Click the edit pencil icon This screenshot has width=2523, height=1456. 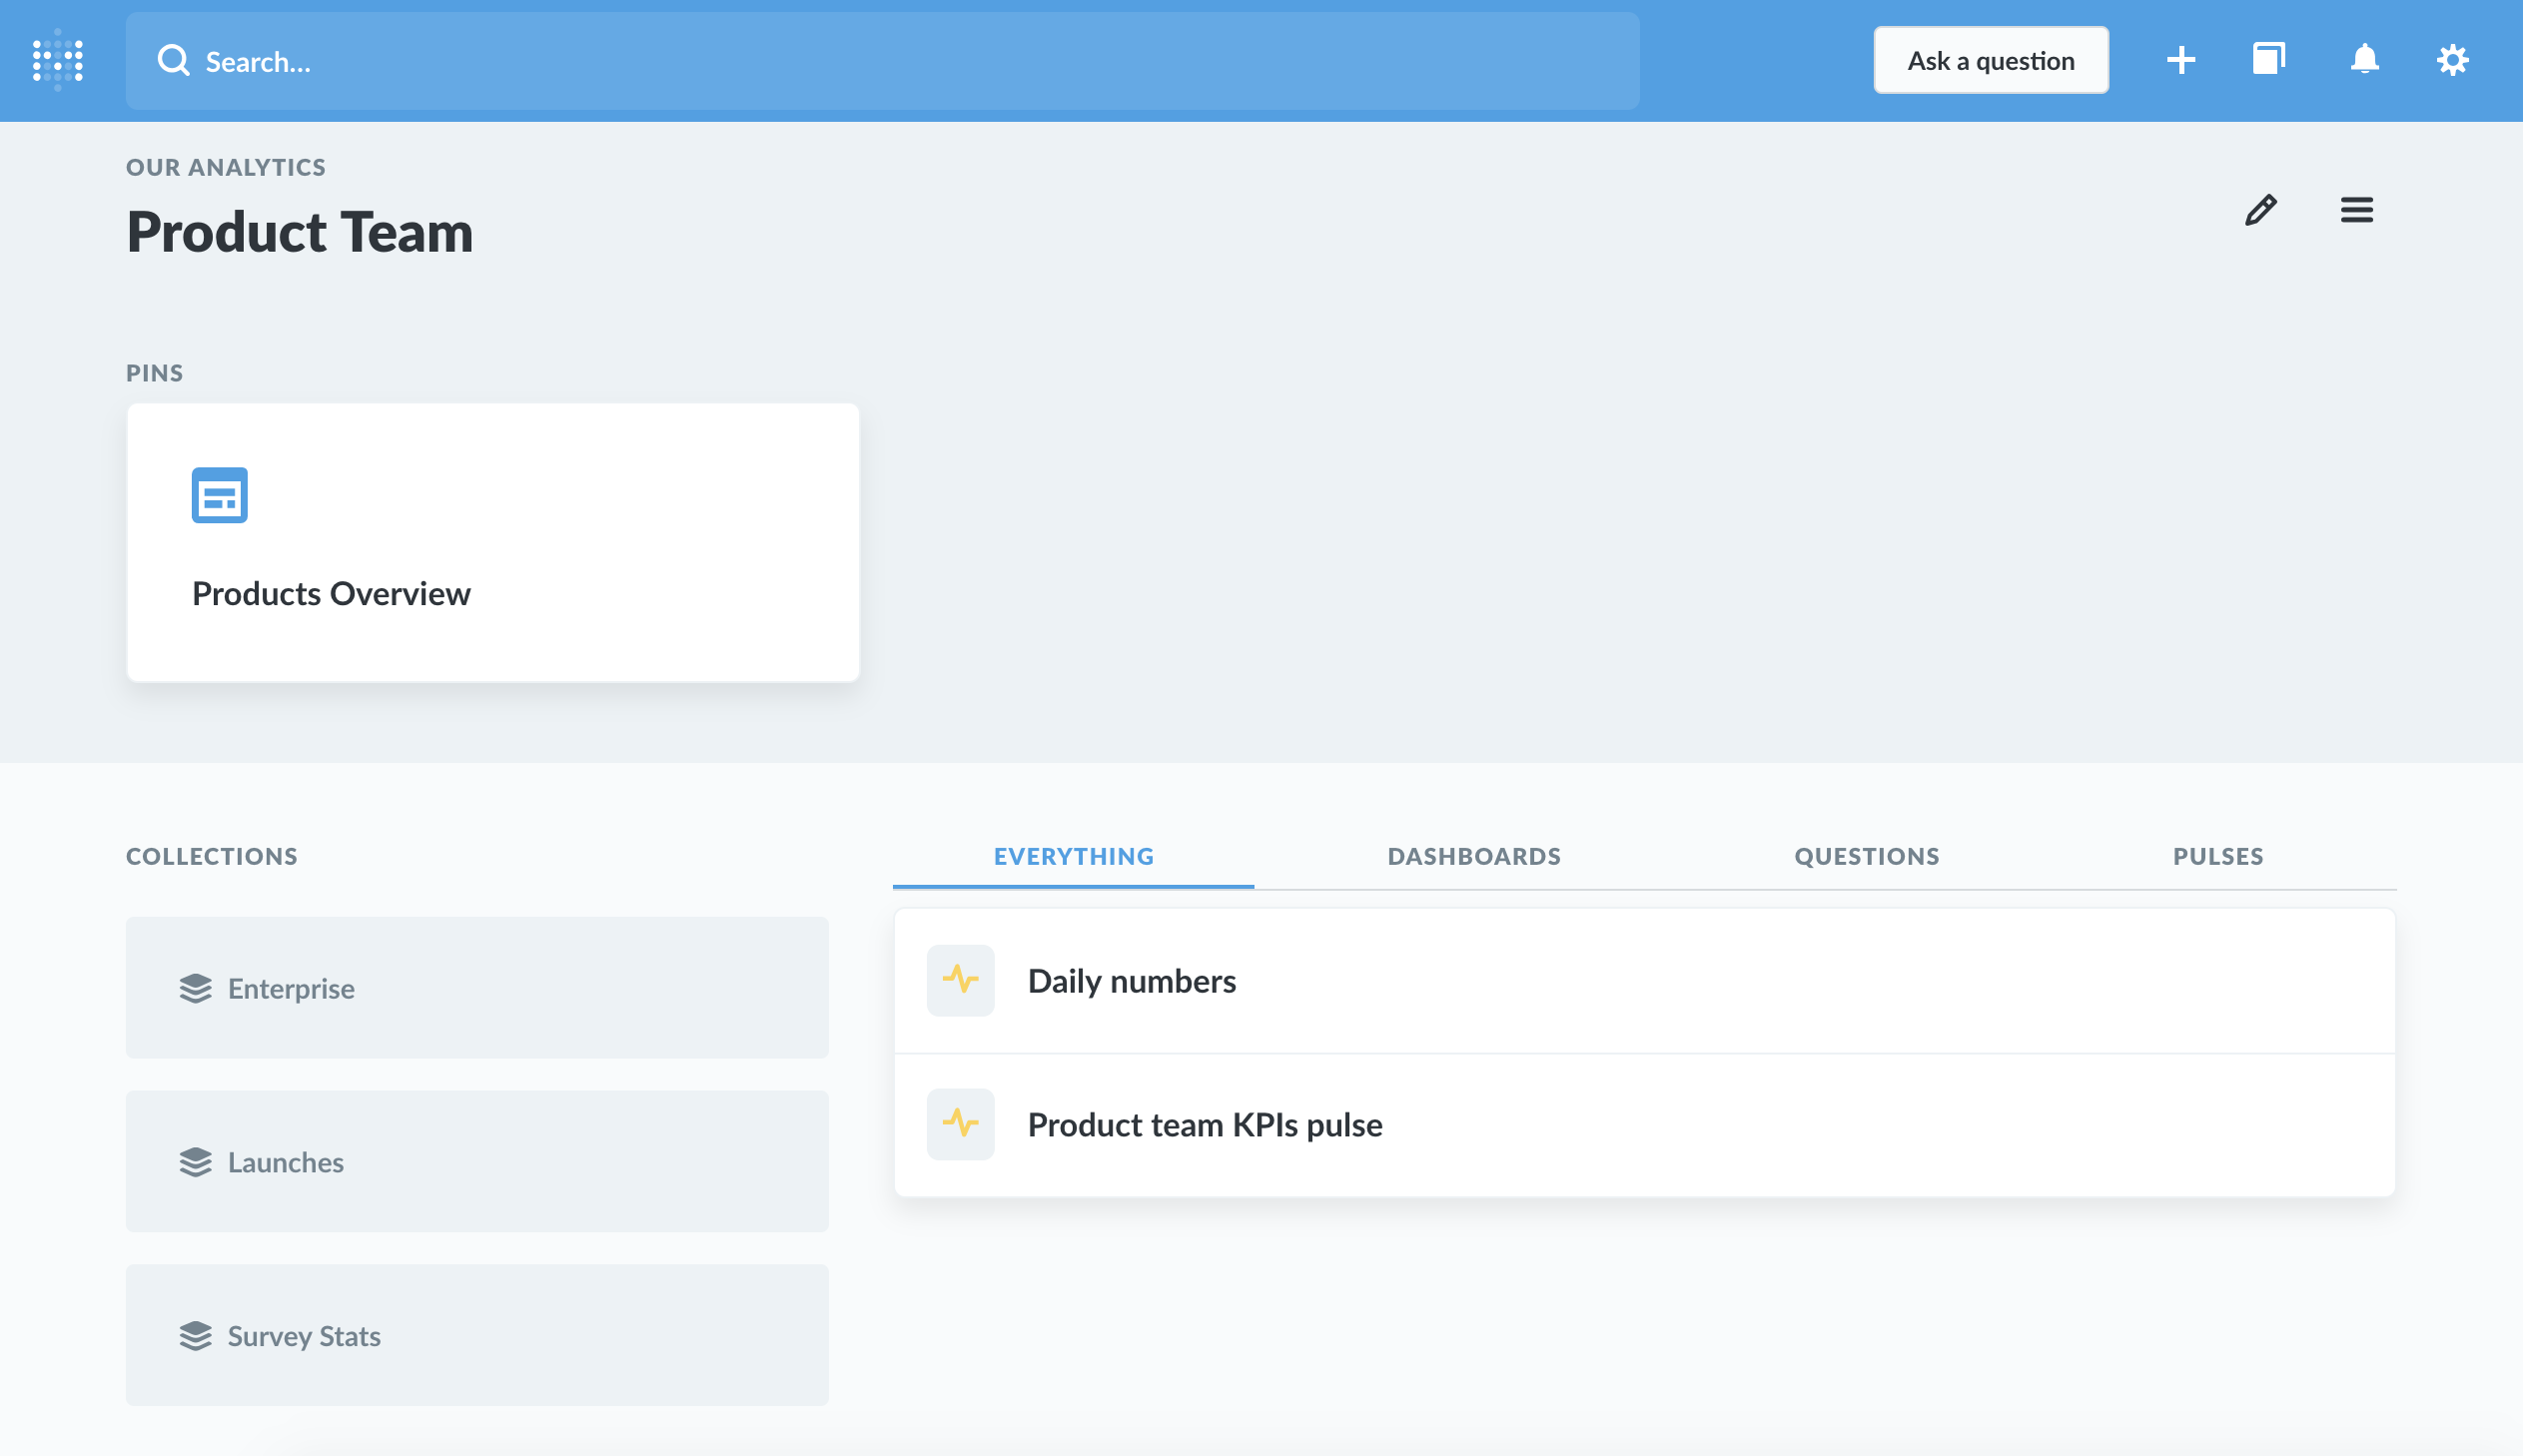pos(2261,207)
